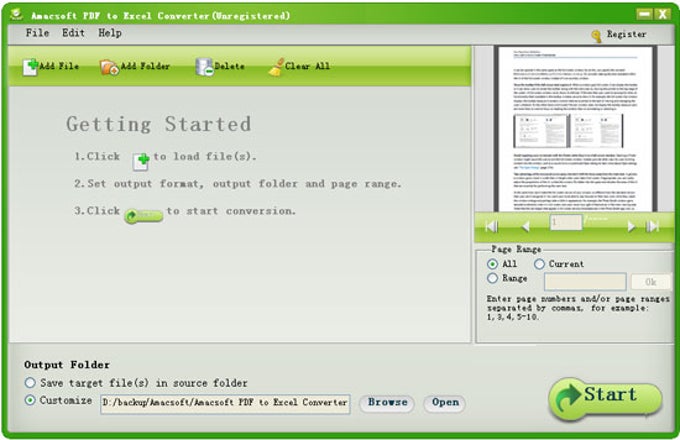The image size is (680, 440).
Task: Click the Delete toolbar icon
Action: point(204,67)
